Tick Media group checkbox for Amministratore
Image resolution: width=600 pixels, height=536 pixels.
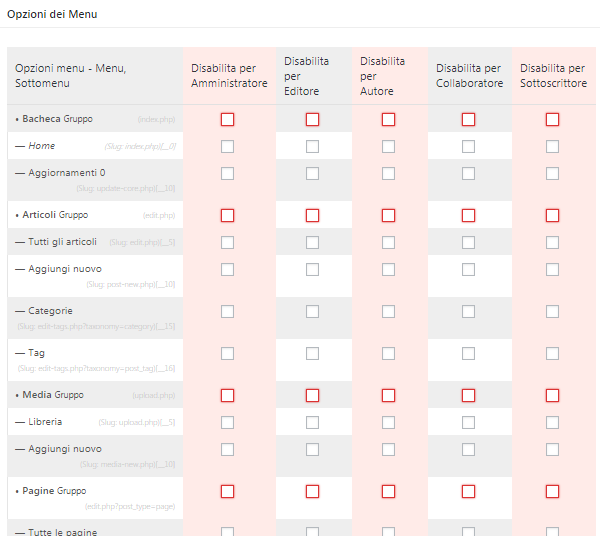pos(227,395)
